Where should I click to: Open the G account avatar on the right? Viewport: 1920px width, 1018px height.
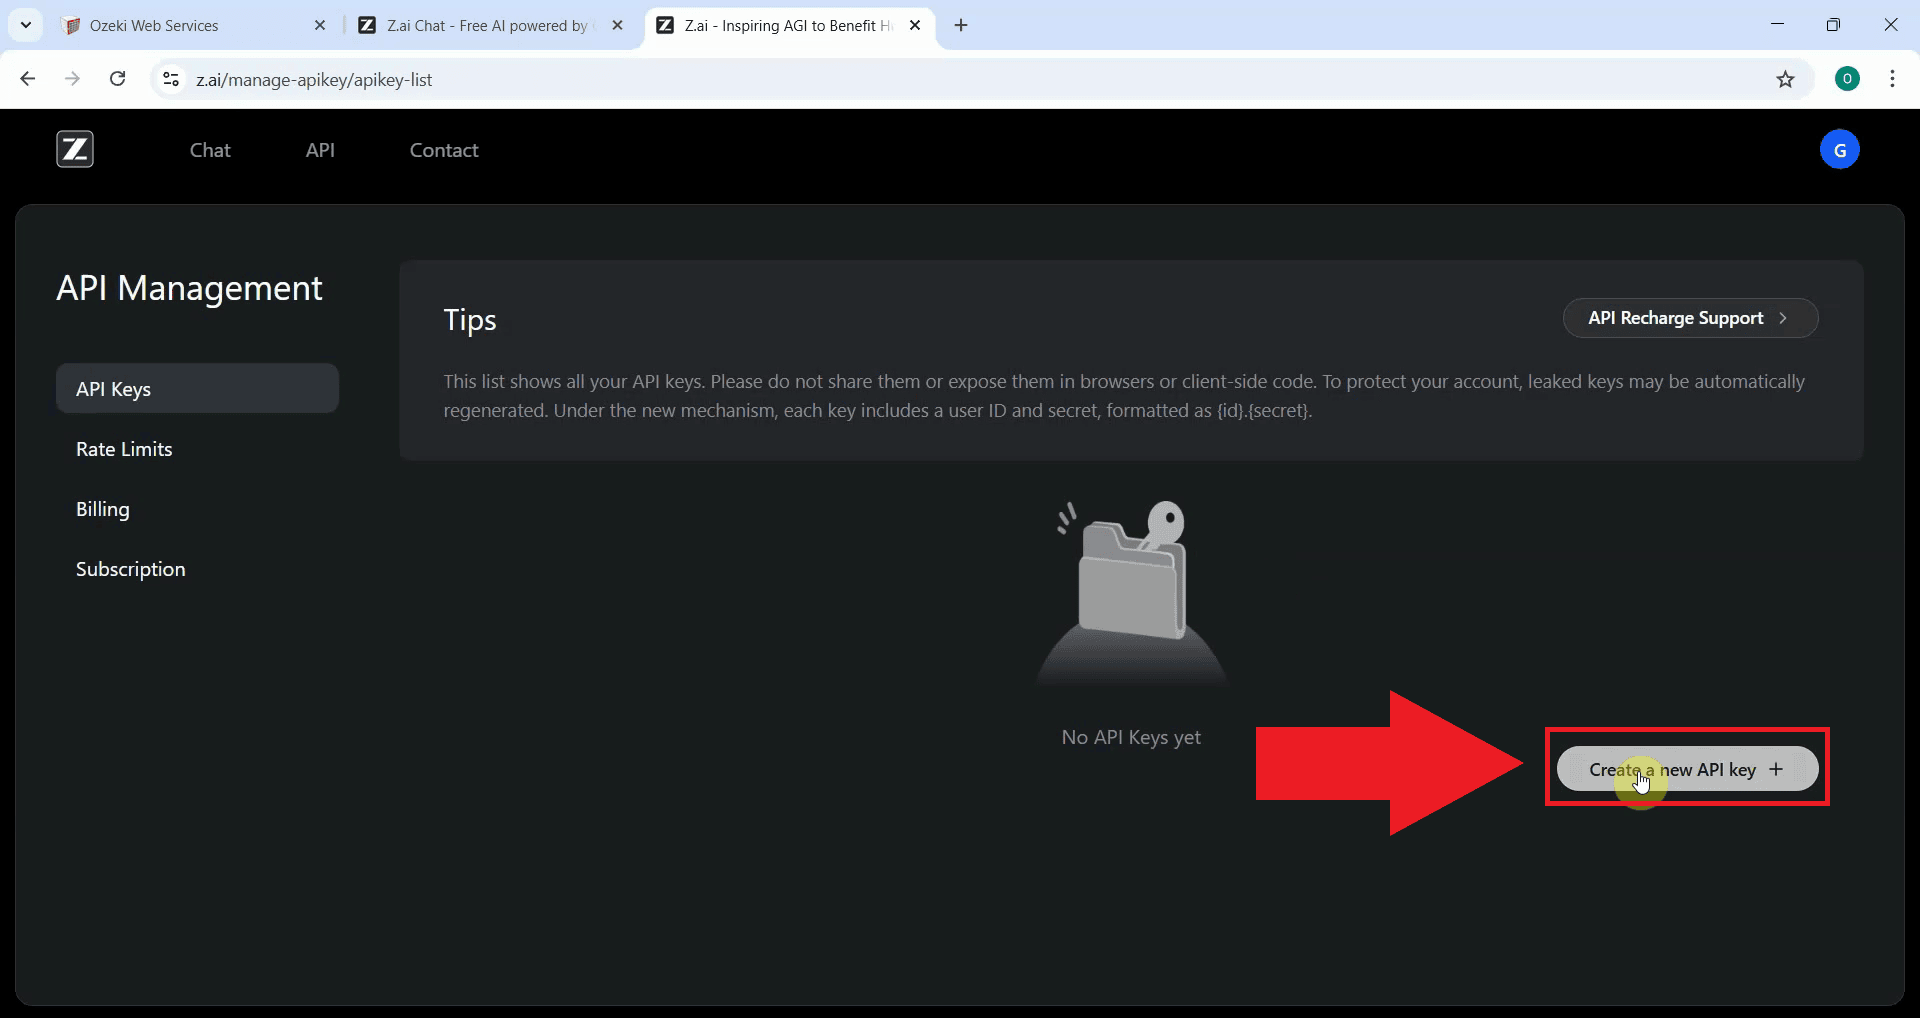pos(1841,149)
